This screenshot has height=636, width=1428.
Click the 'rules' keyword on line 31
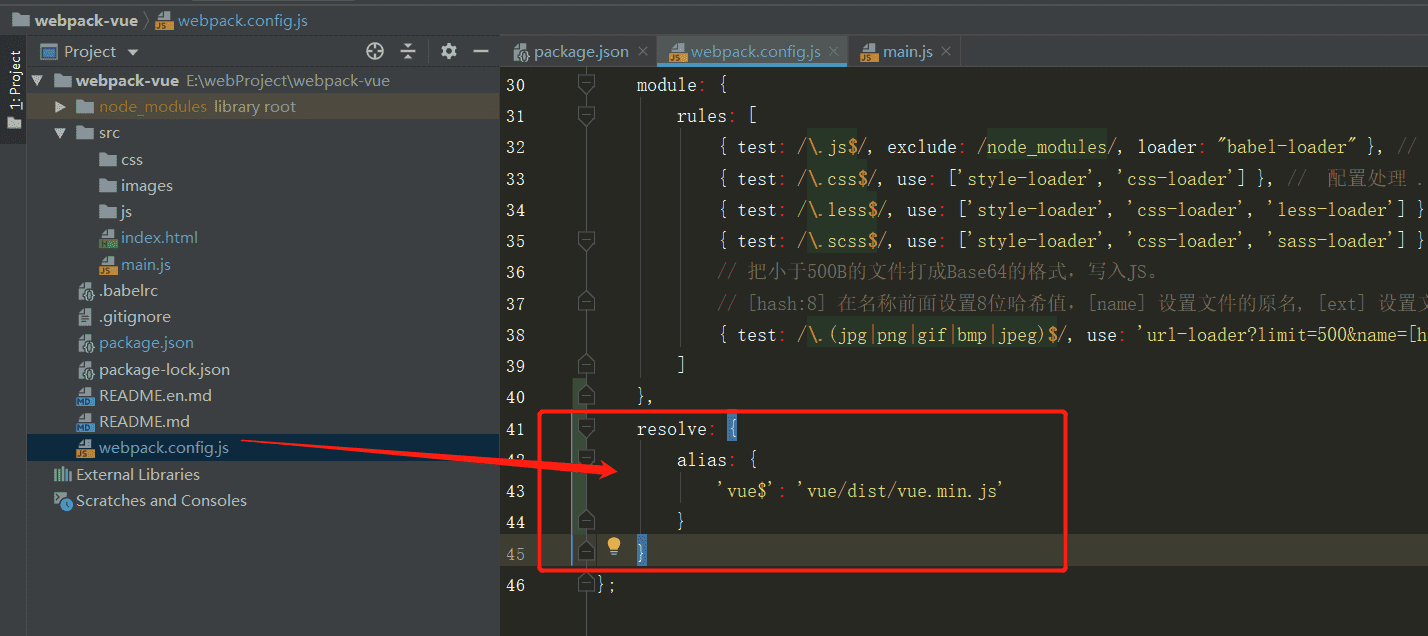click(701, 116)
